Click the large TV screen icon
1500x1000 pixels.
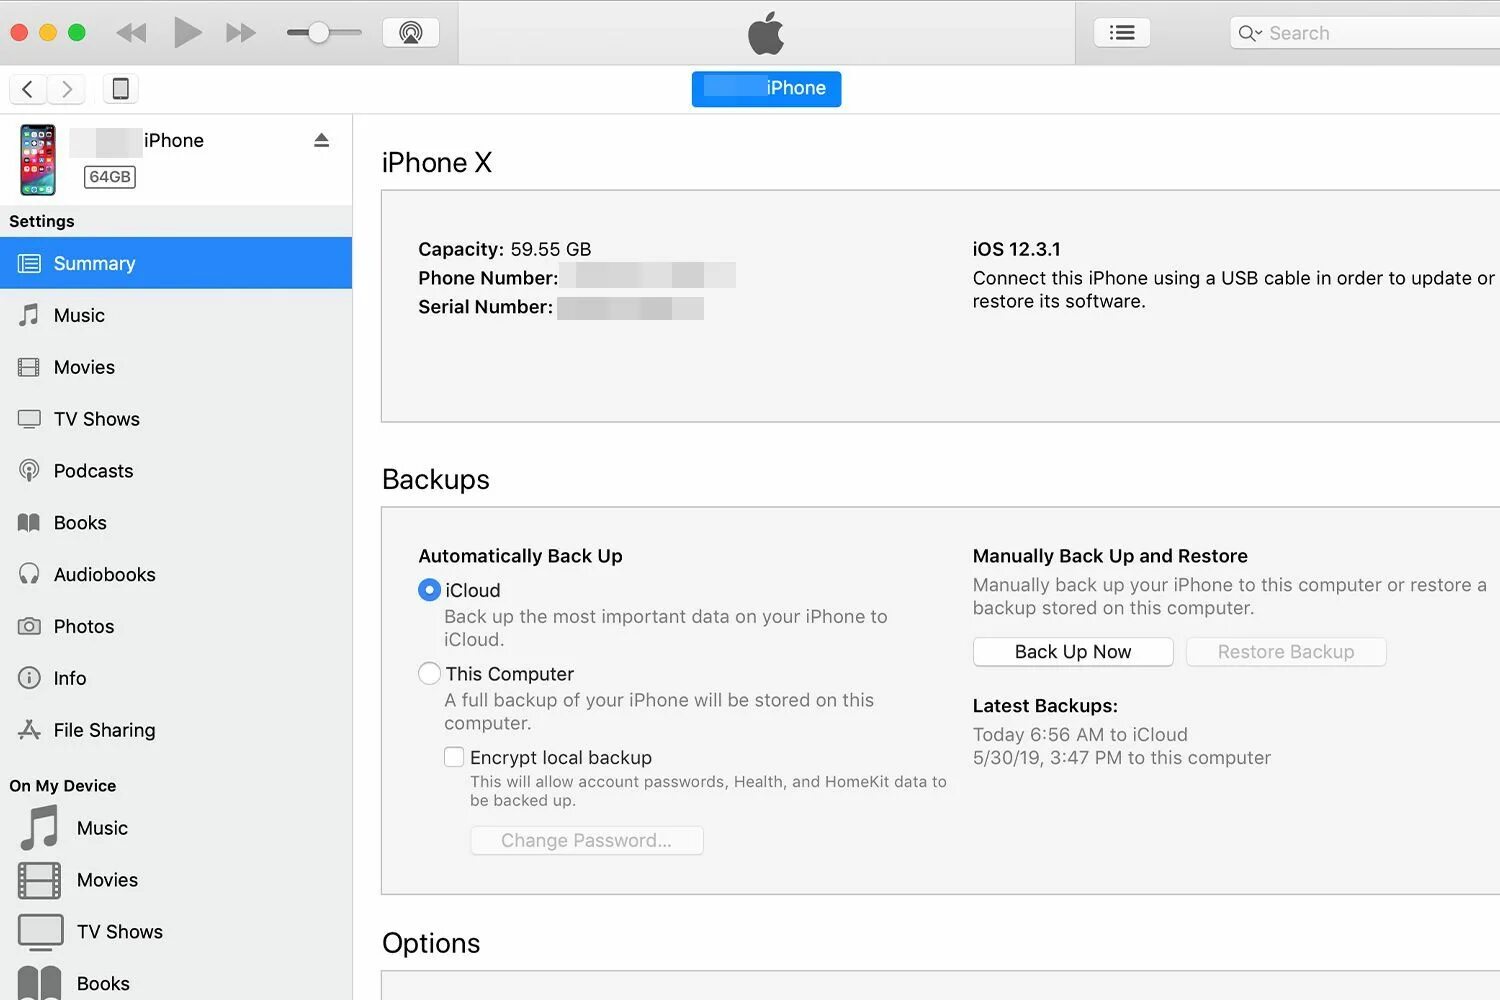[x=40, y=932]
